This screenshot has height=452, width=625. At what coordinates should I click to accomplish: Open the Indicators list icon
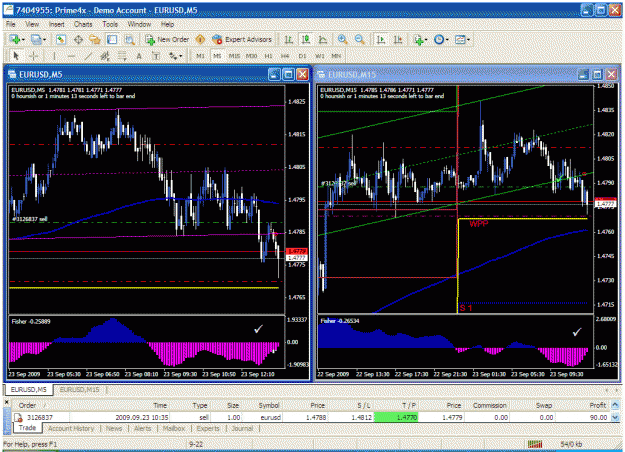tap(418, 39)
